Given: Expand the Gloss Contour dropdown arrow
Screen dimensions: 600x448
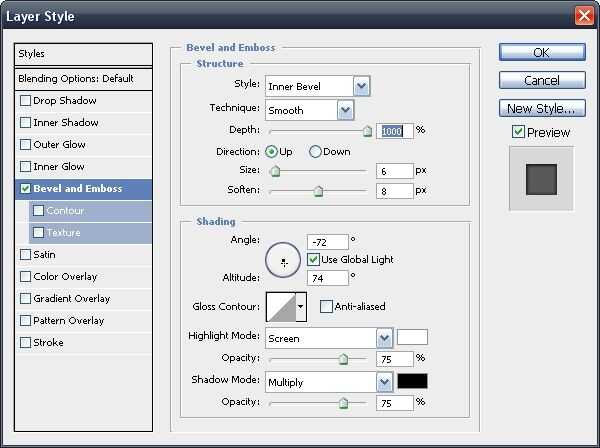Looking at the screenshot, I should [x=301, y=307].
